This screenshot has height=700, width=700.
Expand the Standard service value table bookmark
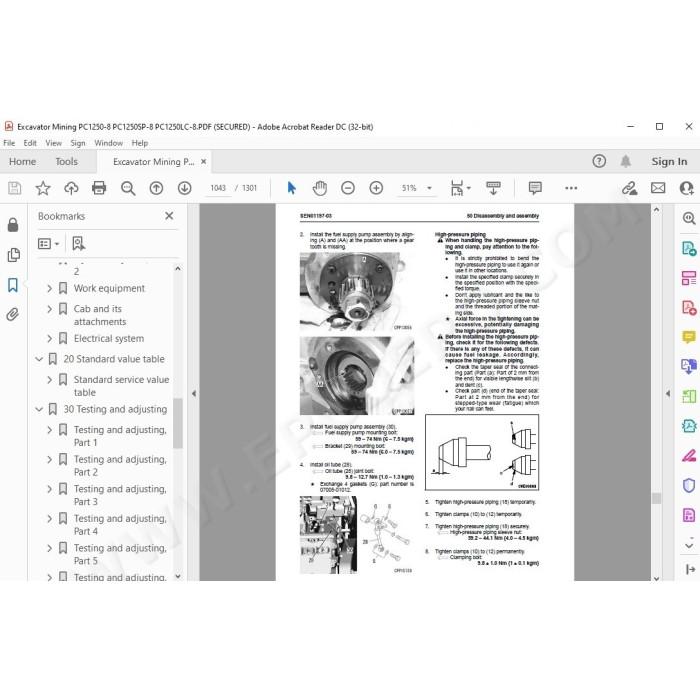pos(50,380)
